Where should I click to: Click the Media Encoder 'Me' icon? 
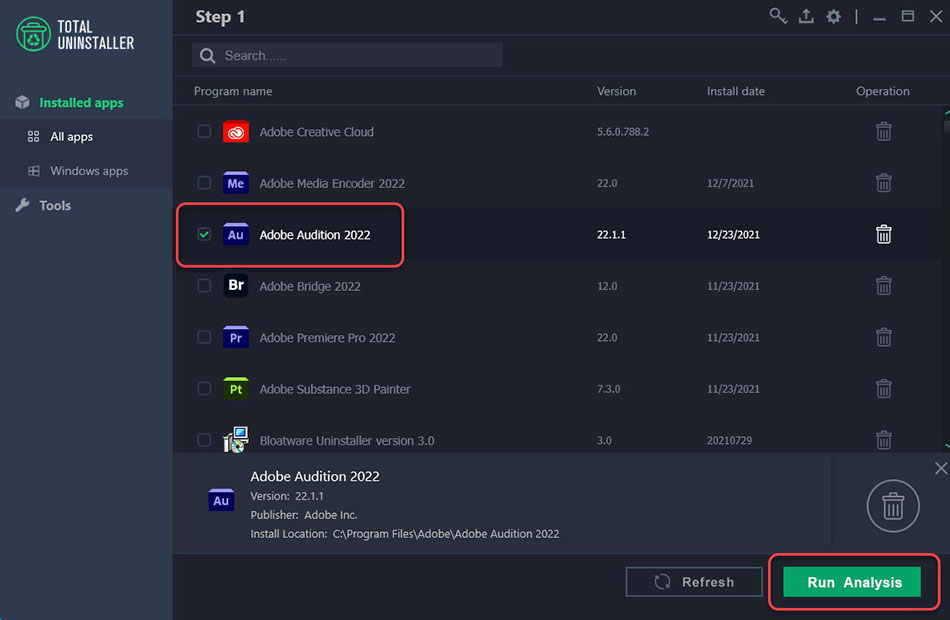(x=236, y=183)
